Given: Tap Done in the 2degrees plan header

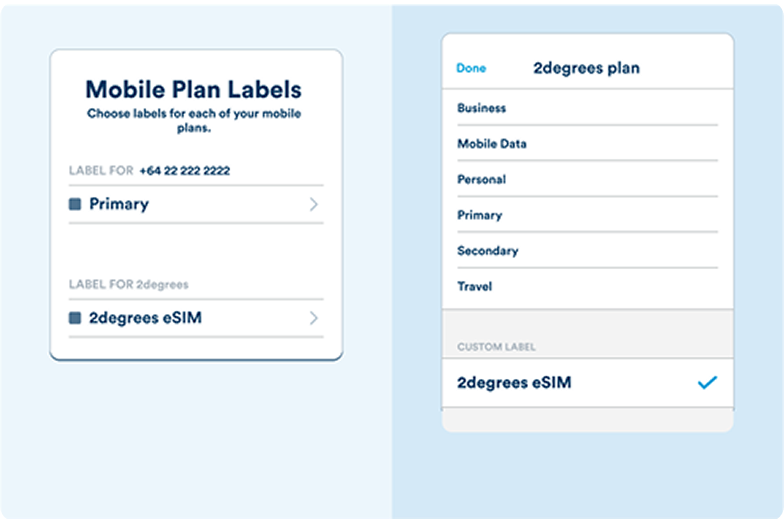Looking at the screenshot, I should tap(471, 68).
